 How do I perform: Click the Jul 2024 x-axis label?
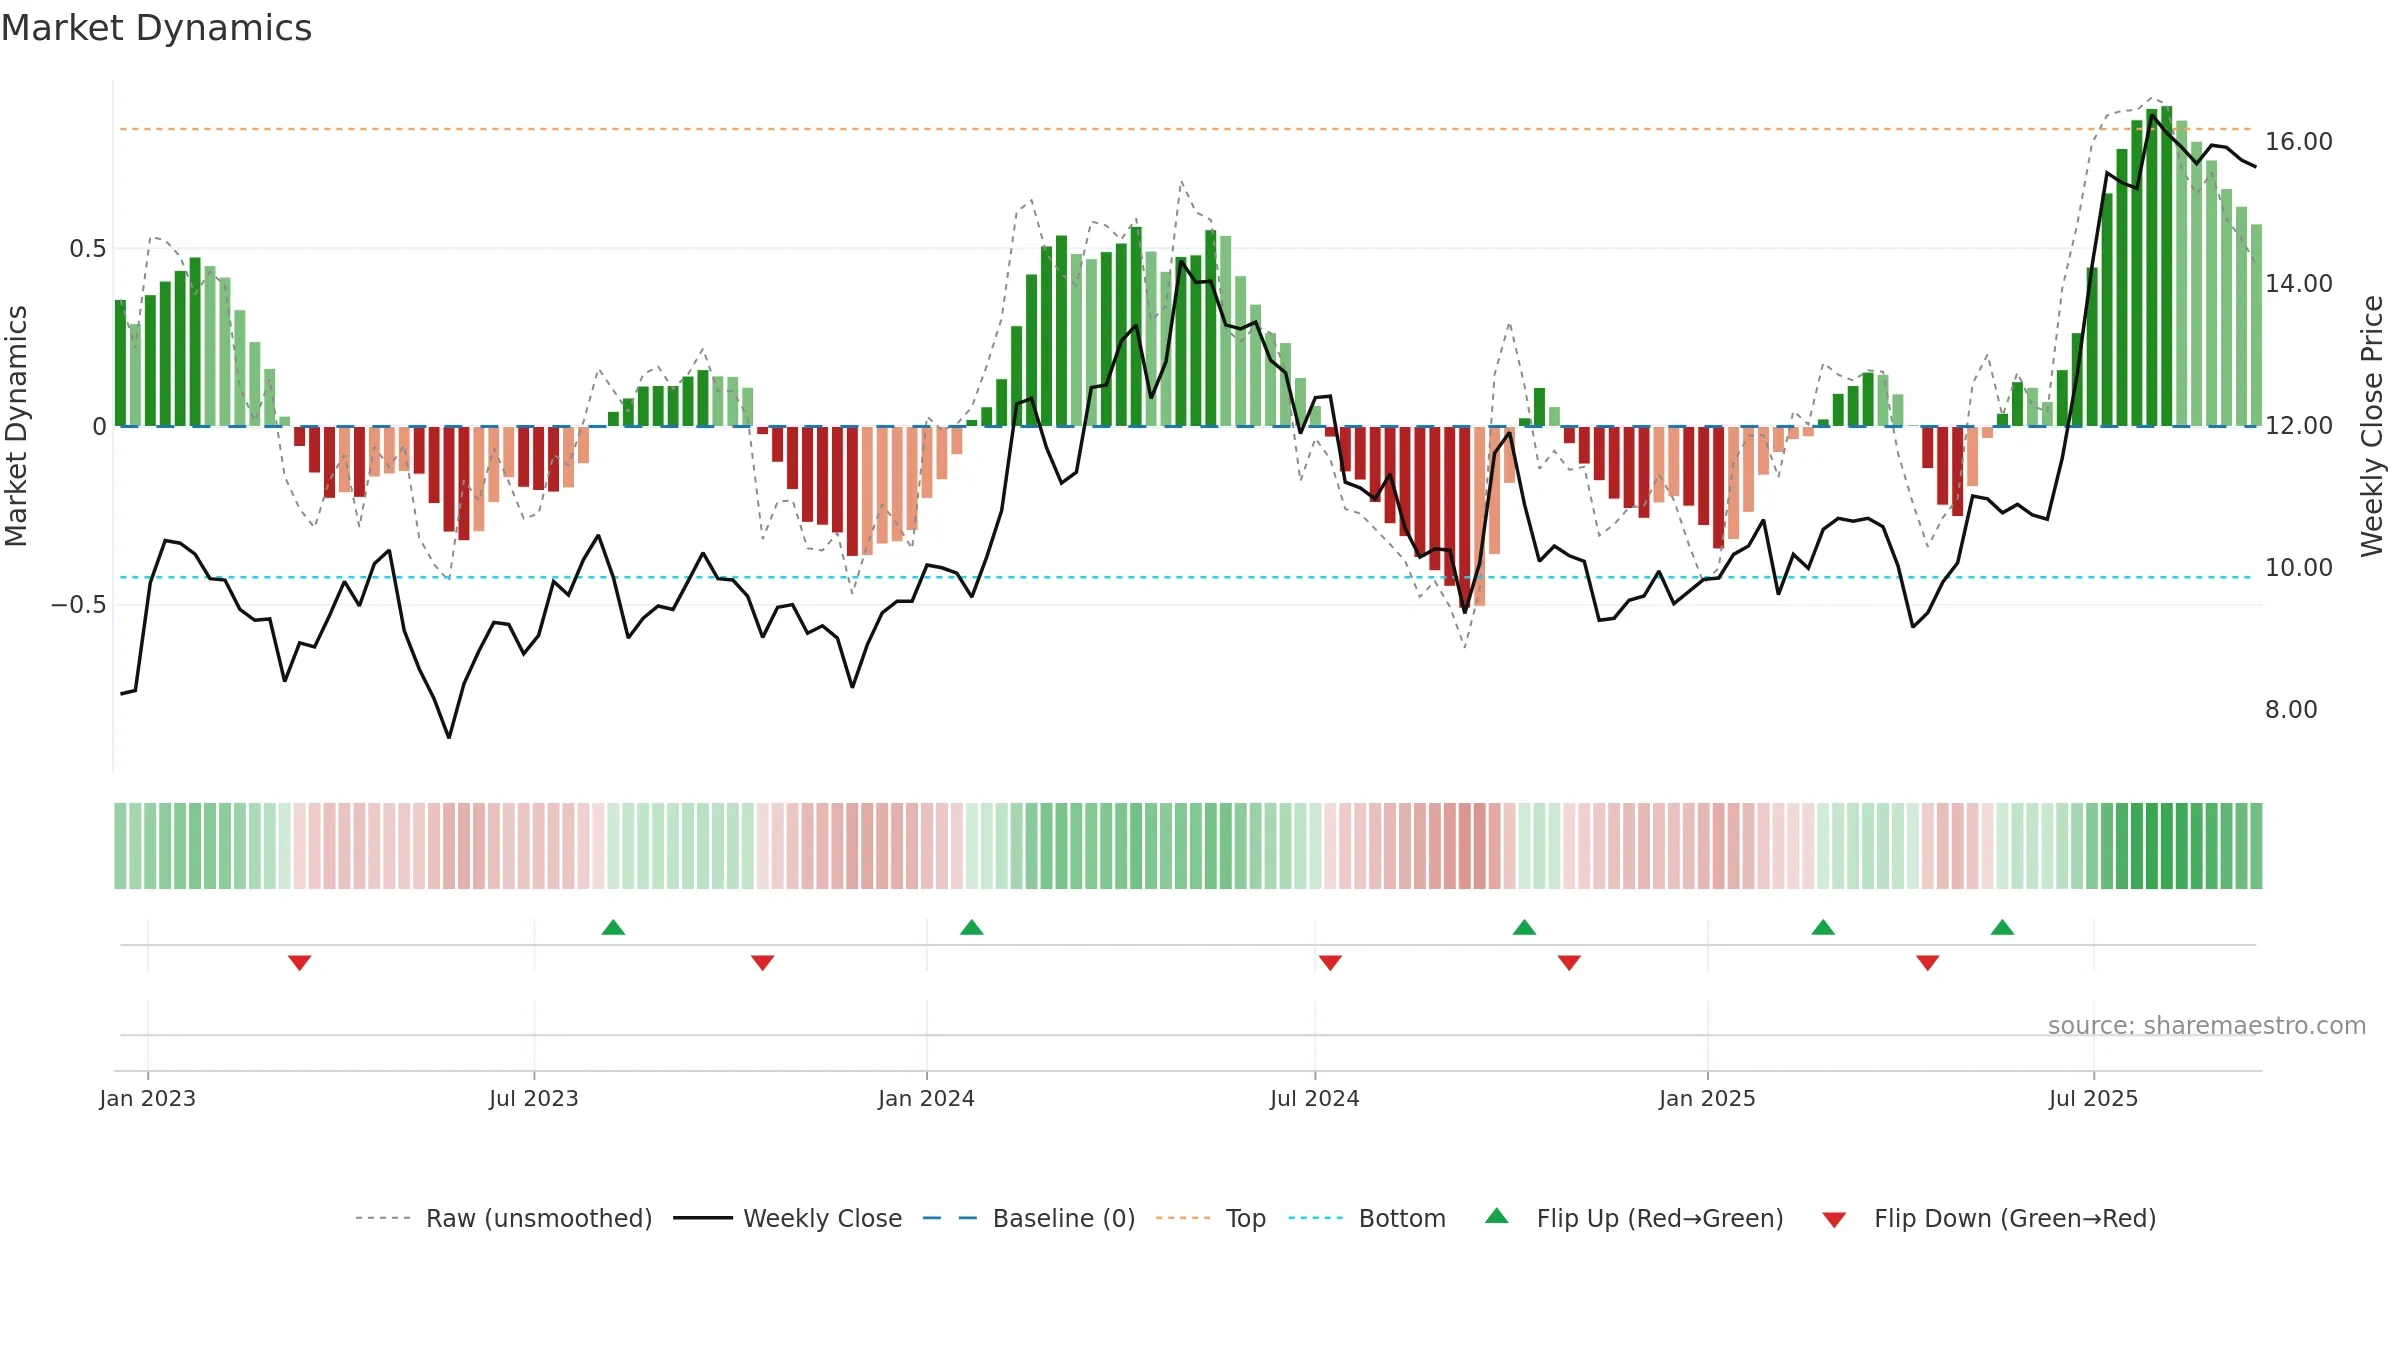pos(1315,1098)
